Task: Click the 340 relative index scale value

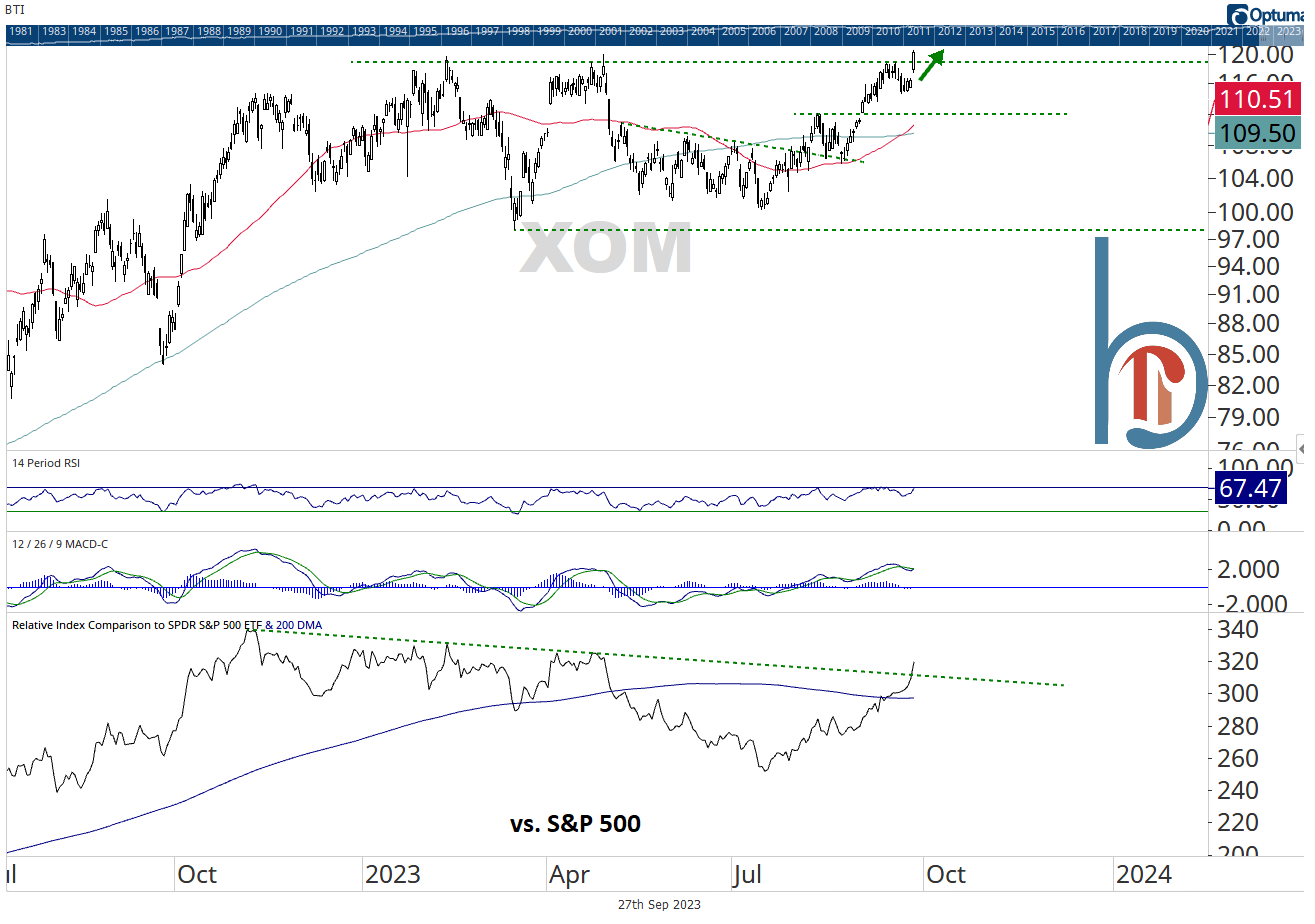Action: pyautogui.click(x=1236, y=630)
